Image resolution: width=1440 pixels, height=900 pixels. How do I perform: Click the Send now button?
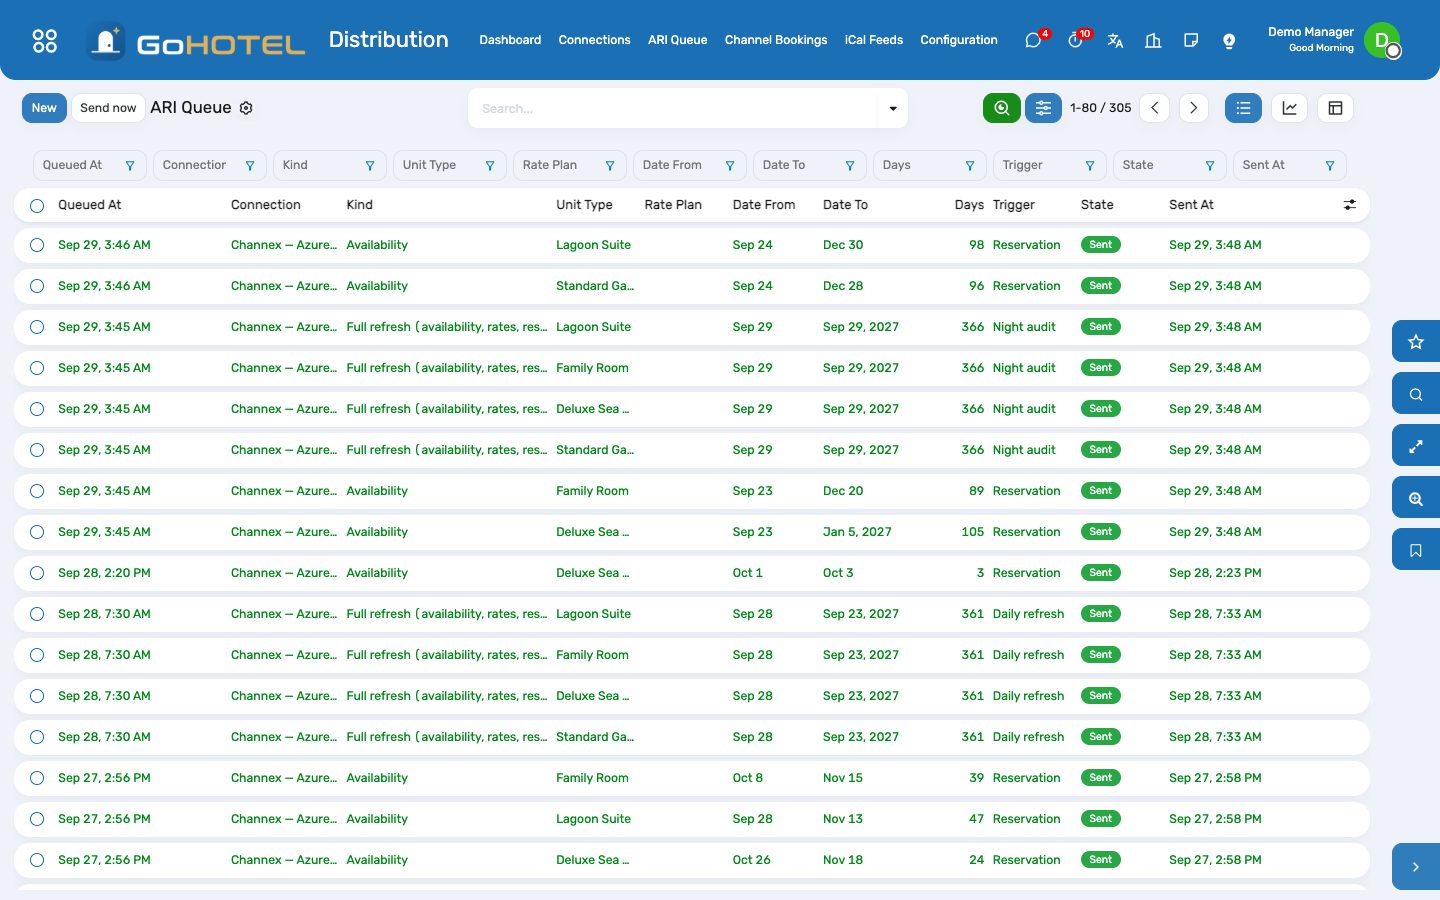click(x=108, y=108)
